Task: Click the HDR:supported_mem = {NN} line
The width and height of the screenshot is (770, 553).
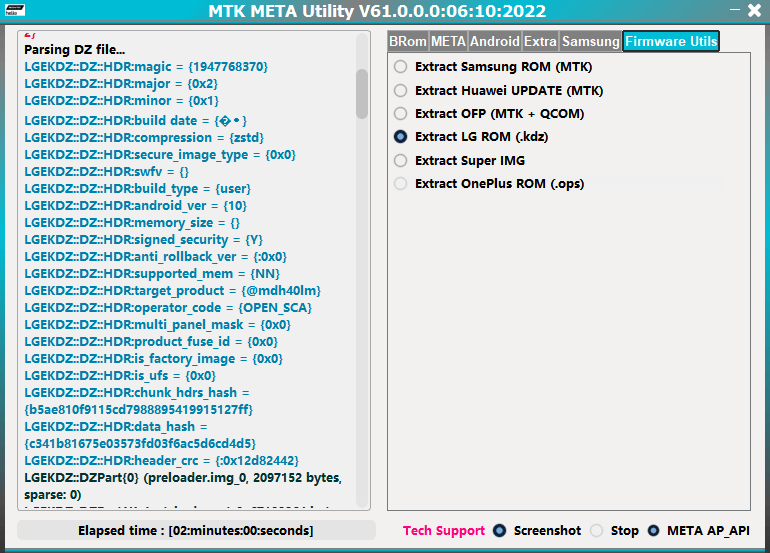Action: [152, 274]
